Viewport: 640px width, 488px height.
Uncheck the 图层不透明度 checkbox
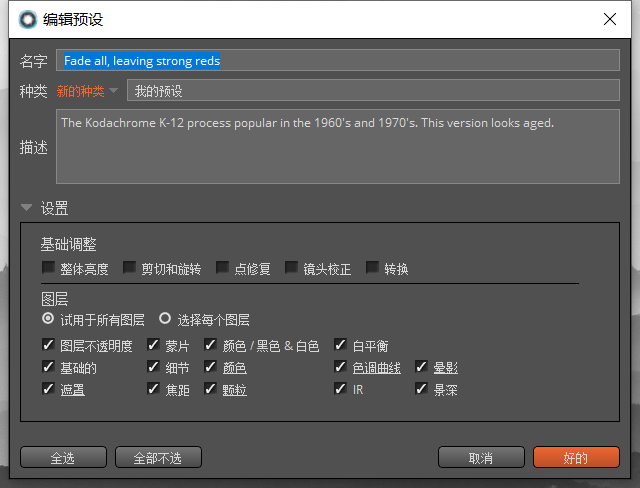(x=48, y=346)
